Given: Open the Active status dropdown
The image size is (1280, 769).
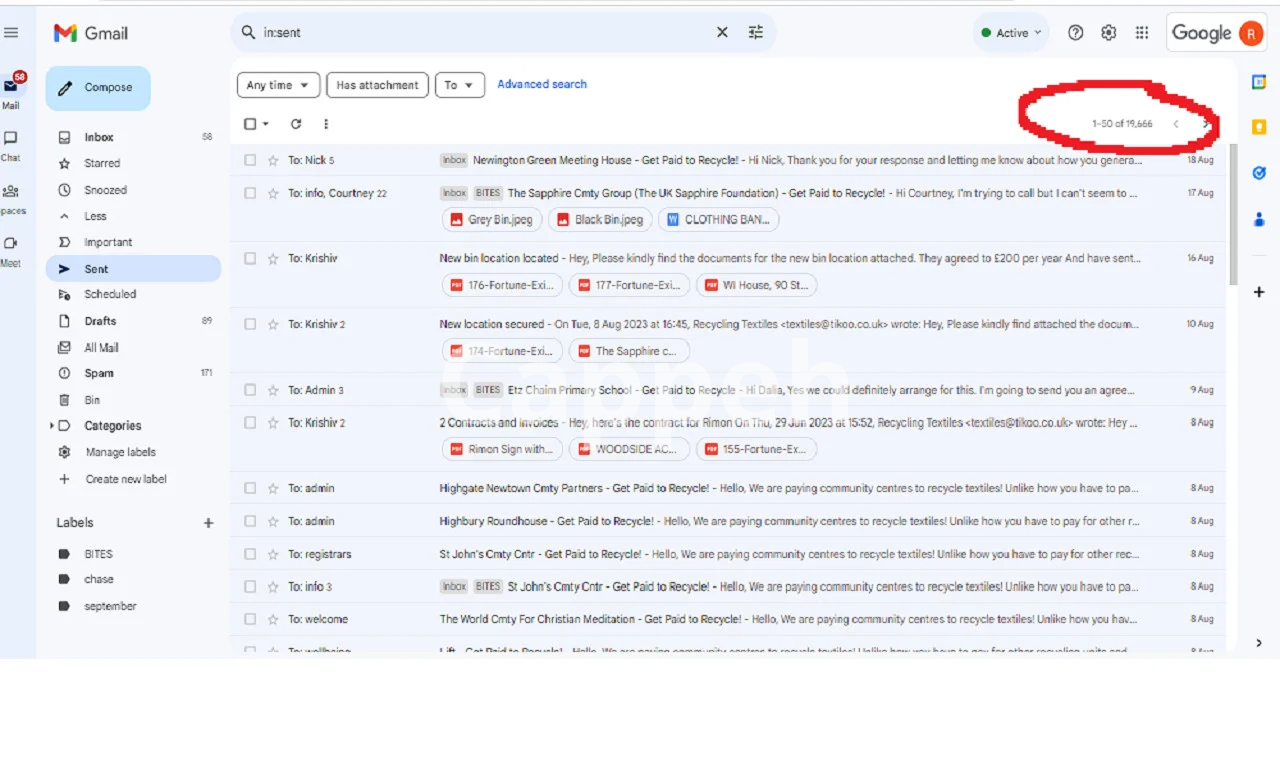Looking at the screenshot, I should [x=1012, y=33].
